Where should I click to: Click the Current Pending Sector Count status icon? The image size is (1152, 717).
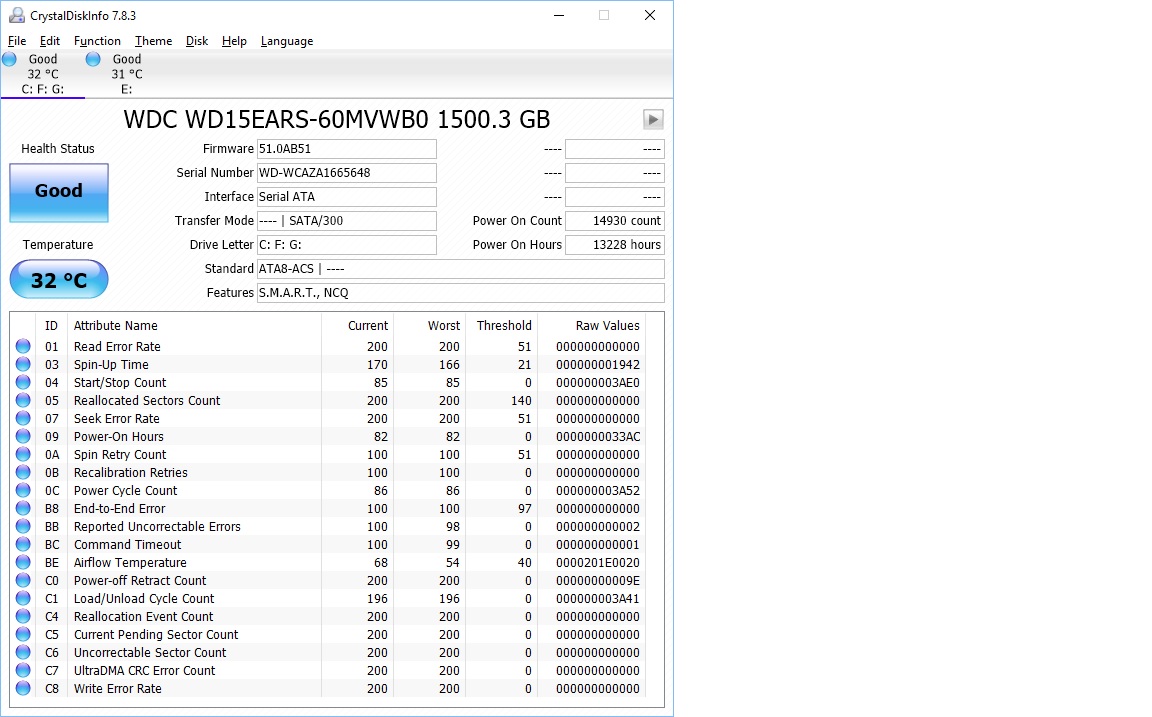click(24, 634)
